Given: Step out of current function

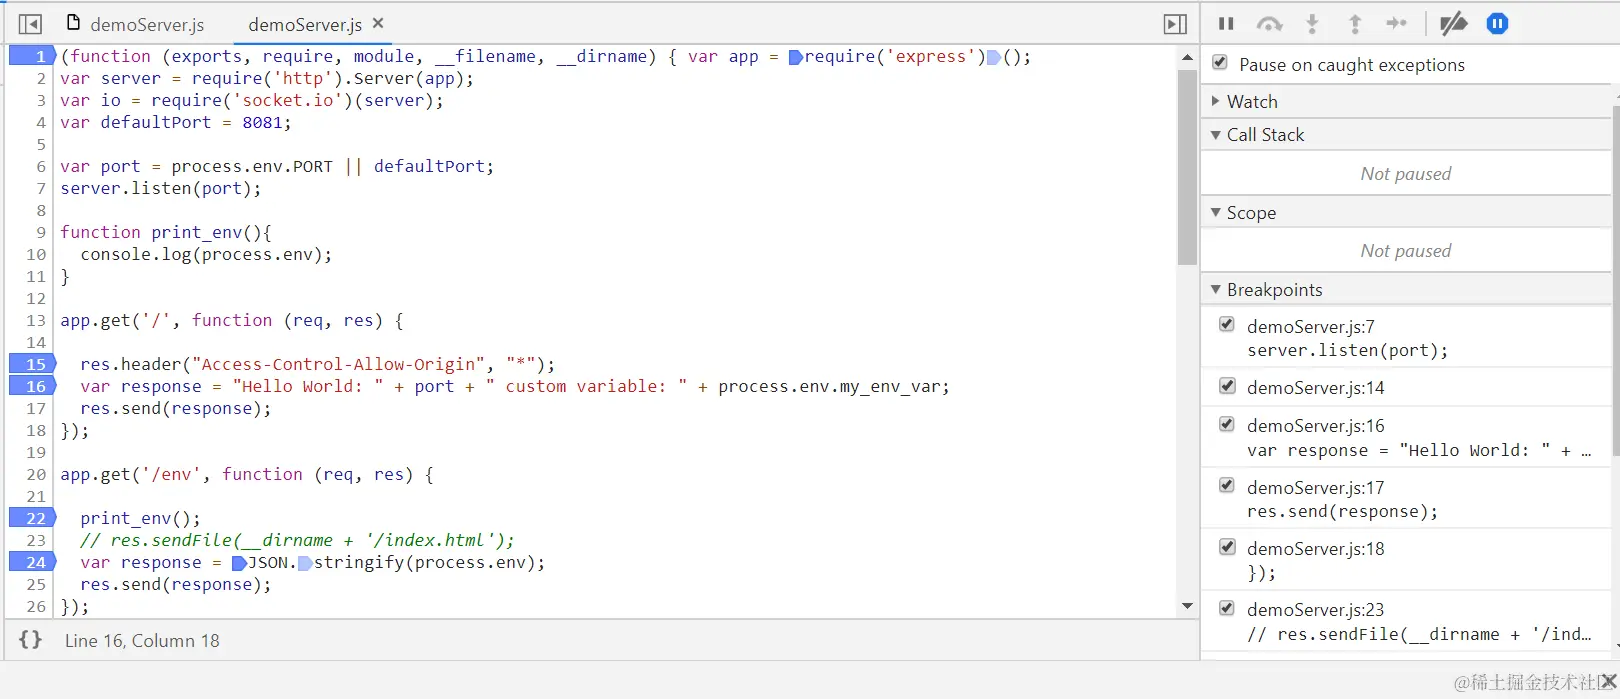Looking at the screenshot, I should click(1355, 24).
